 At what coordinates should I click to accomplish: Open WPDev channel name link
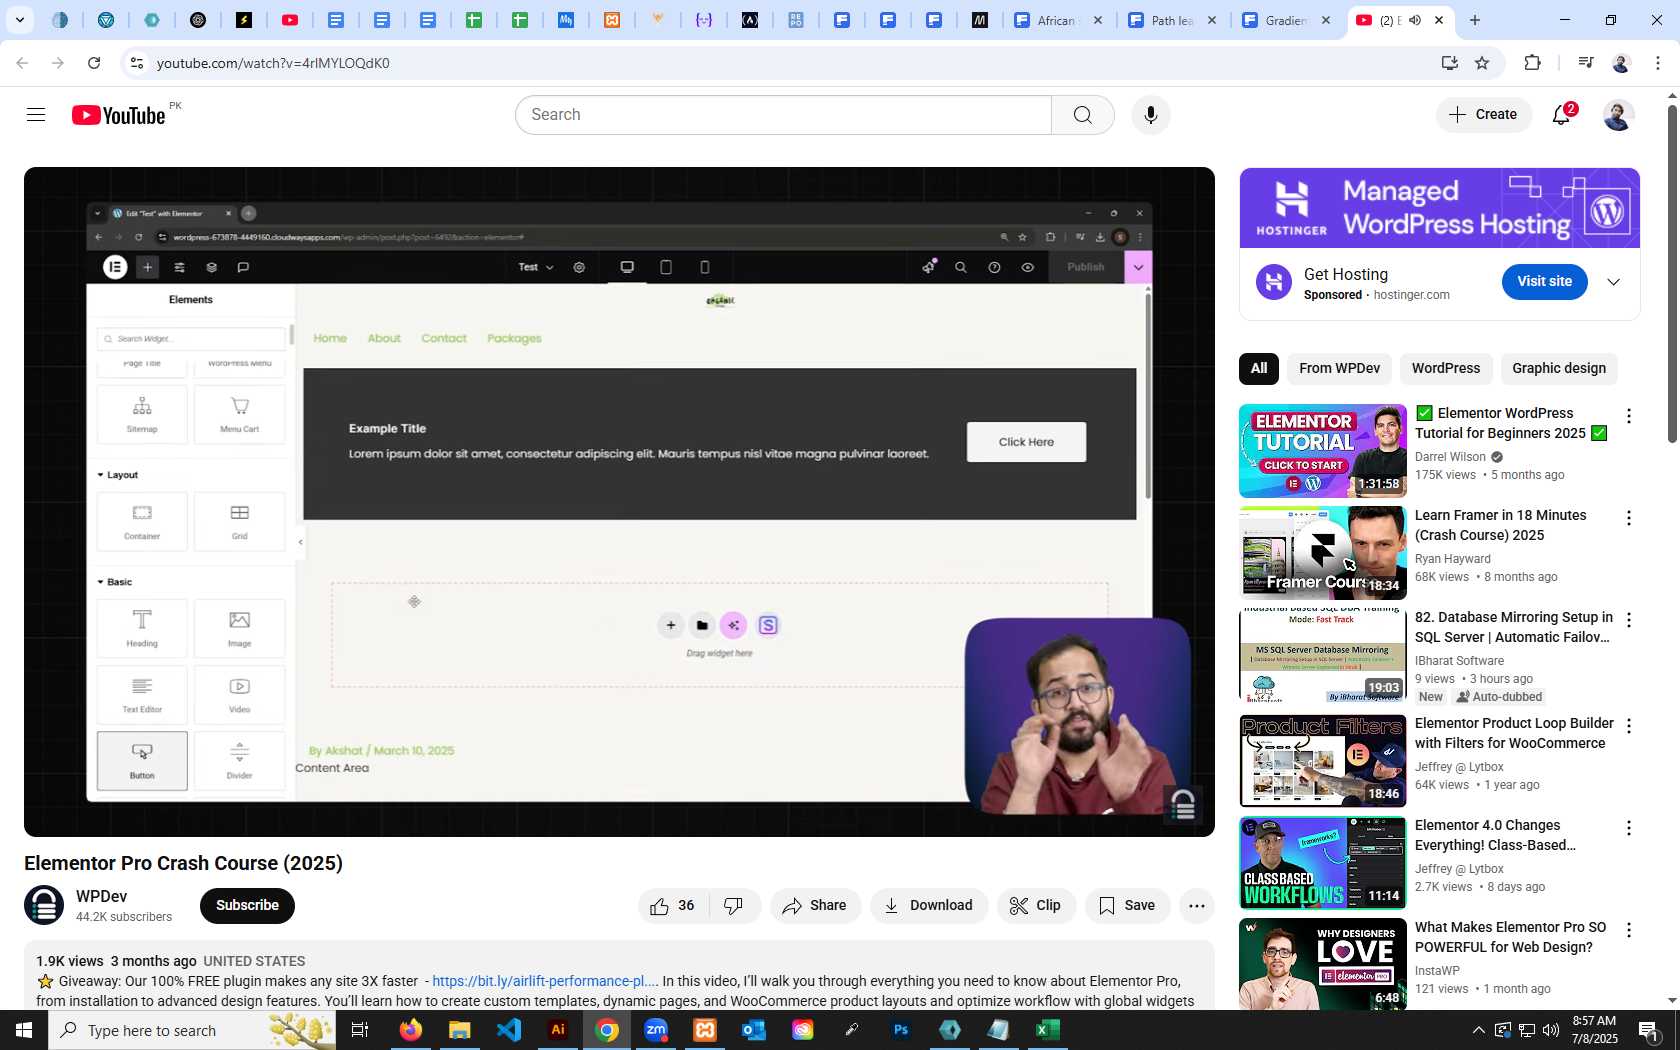pyautogui.click(x=101, y=897)
